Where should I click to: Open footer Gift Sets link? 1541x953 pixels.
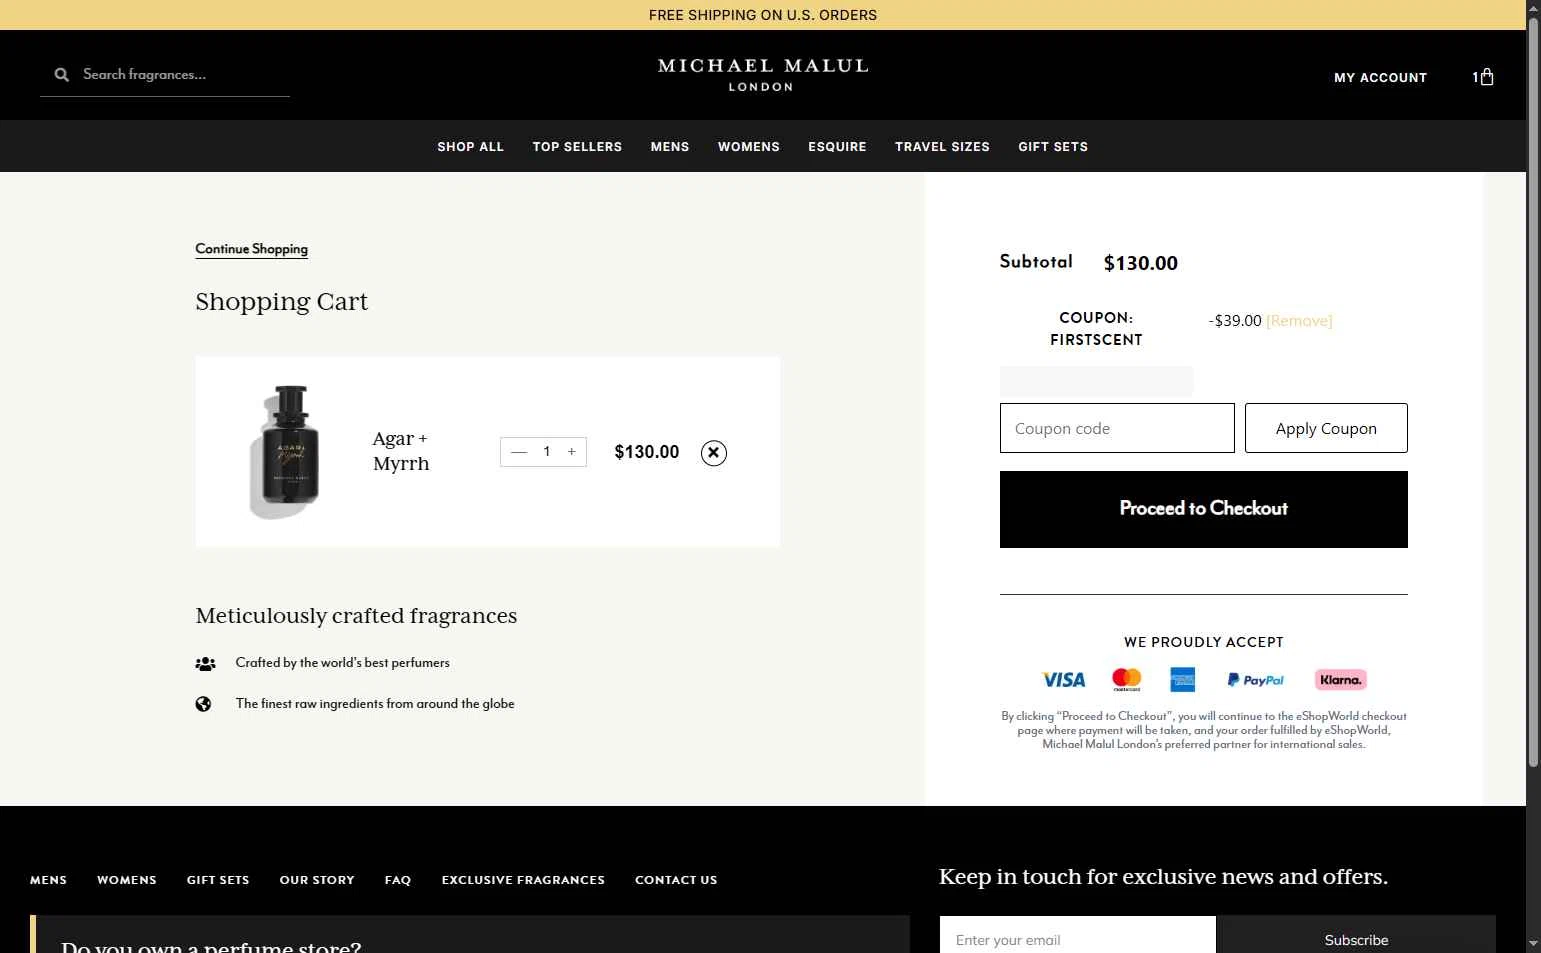(218, 880)
